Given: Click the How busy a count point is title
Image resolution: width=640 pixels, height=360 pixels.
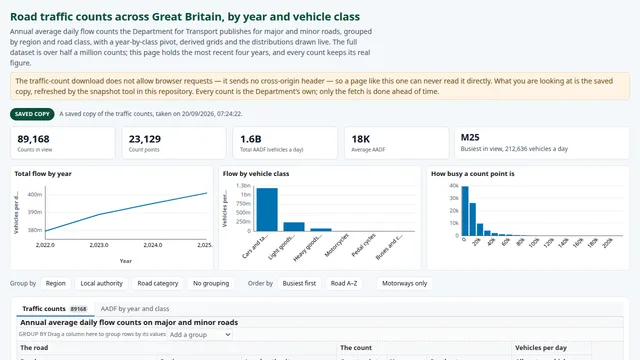Looking at the screenshot, I should tap(473, 173).
